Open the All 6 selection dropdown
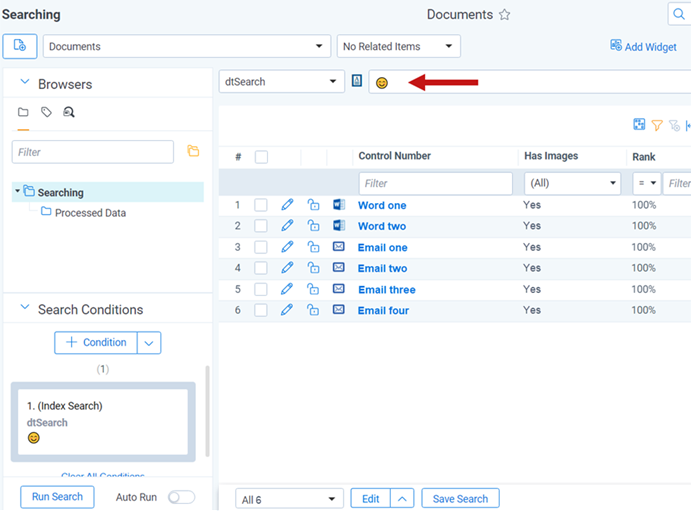The width and height of the screenshot is (691, 511). tap(289, 499)
